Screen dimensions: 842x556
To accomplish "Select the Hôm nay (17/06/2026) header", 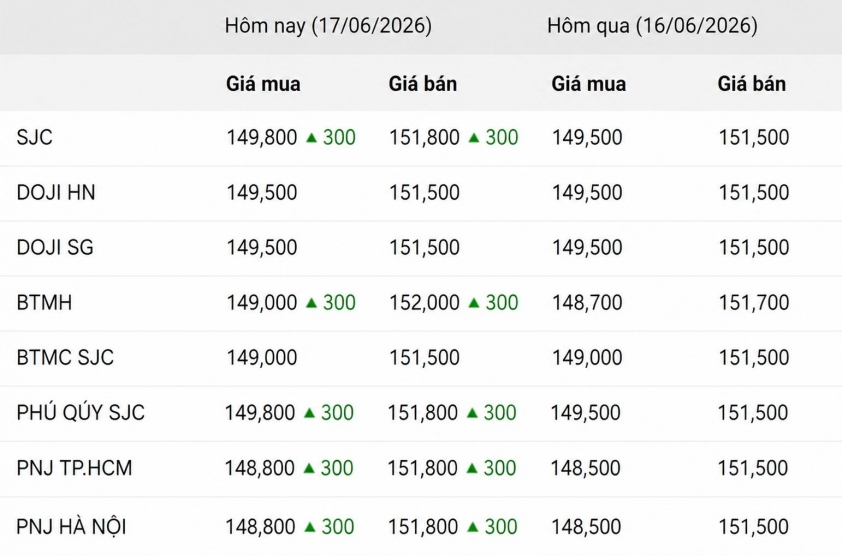I will pos(328,26).
